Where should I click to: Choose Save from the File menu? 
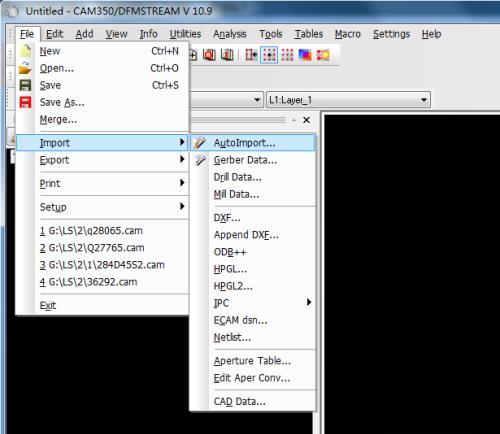click(102, 85)
